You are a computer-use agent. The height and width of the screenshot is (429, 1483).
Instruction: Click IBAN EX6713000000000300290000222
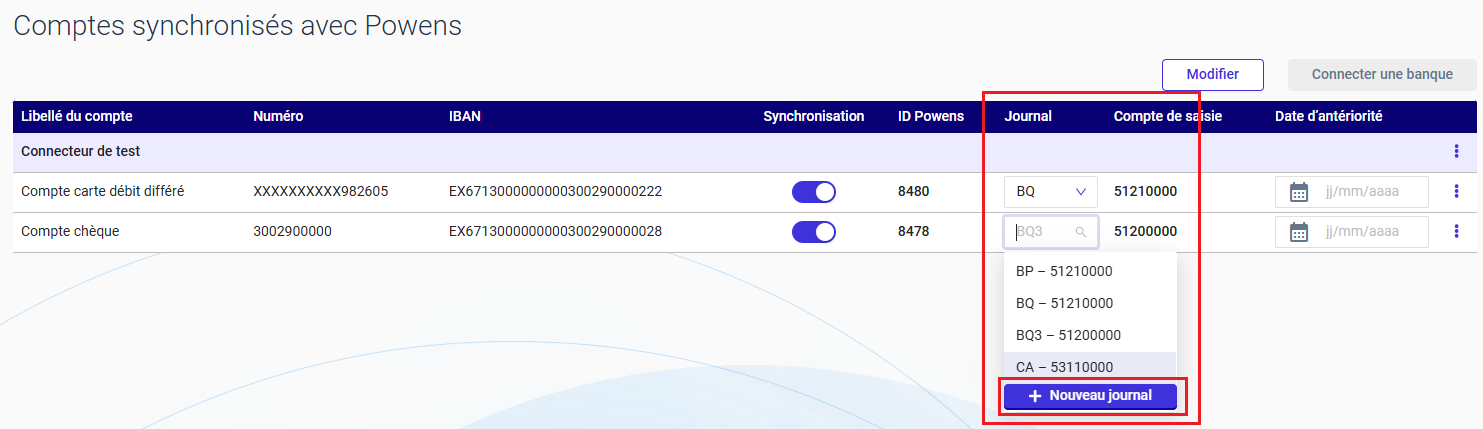pos(556,191)
